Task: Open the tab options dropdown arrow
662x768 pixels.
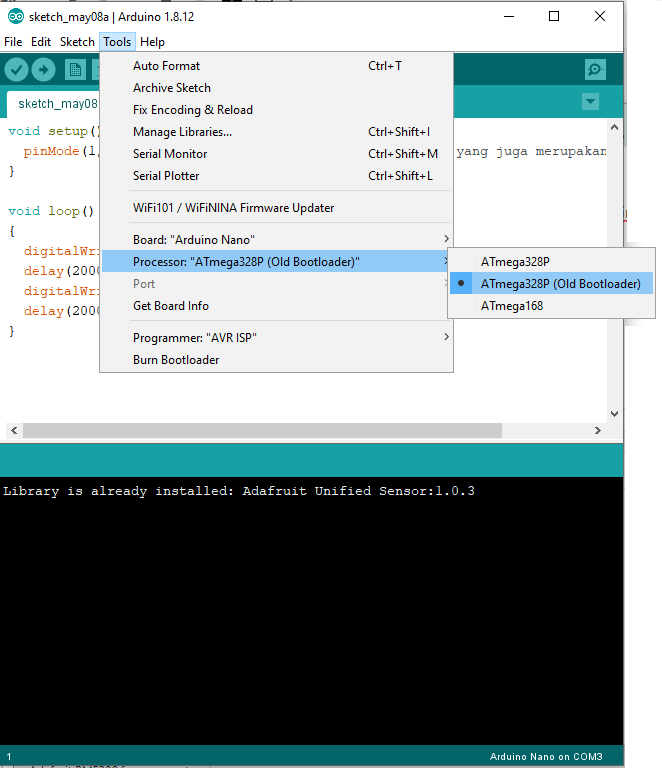Action: click(591, 102)
